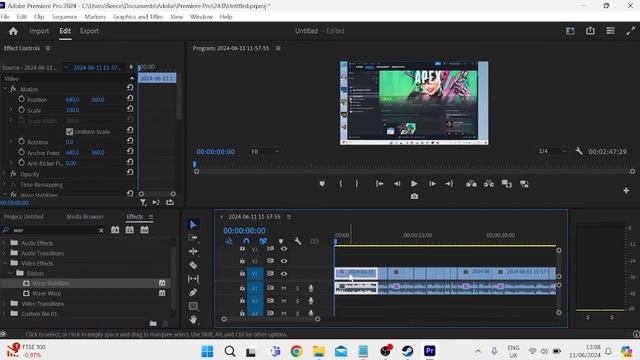Open the source clip dropdown arrow

pyautogui.click(x=66, y=67)
